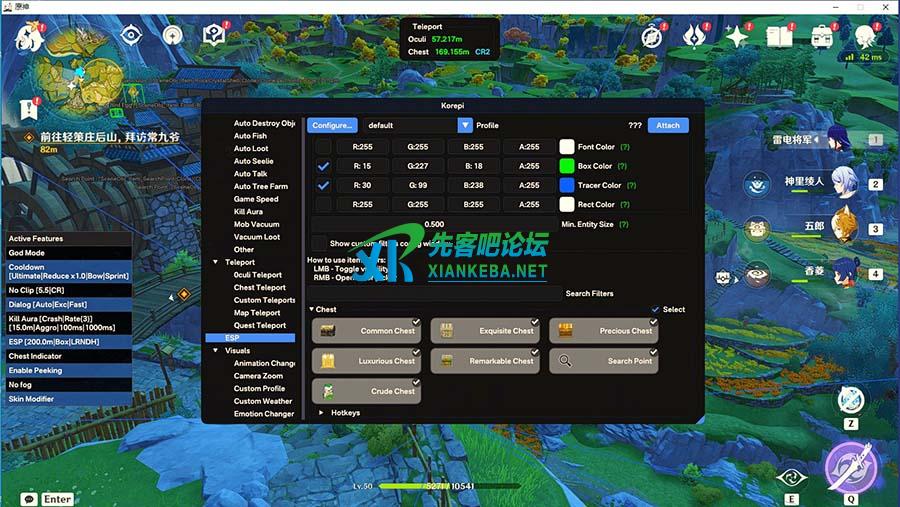Open the Adventurer Handbook book icon
Image resolution: width=900 pixels, height=507 pixels.
pos(779,37)
